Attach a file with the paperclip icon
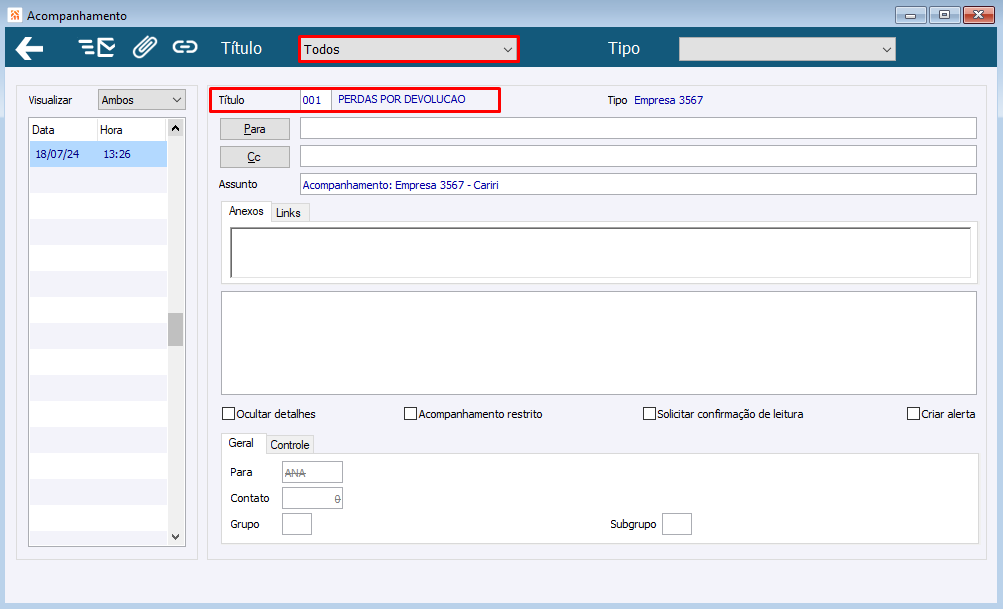Screen dimensions: 1003x609 coord(145,47)
